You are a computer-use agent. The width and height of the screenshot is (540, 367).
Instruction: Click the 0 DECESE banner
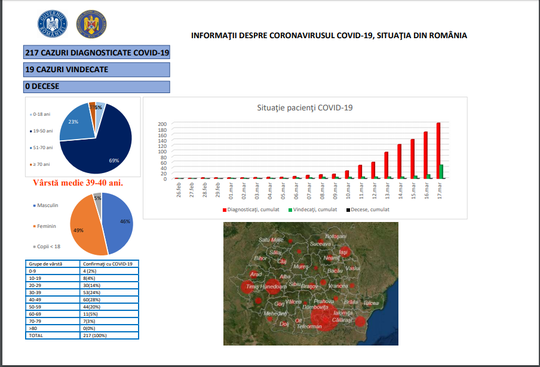pyautogui.click(x=96, y=86)
